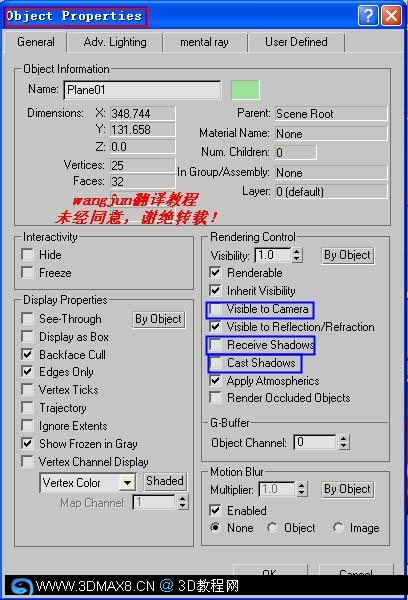Viewport: 408px width, 600px height.
Task: Uncheck Backface Cull
Action: point(28,354)
